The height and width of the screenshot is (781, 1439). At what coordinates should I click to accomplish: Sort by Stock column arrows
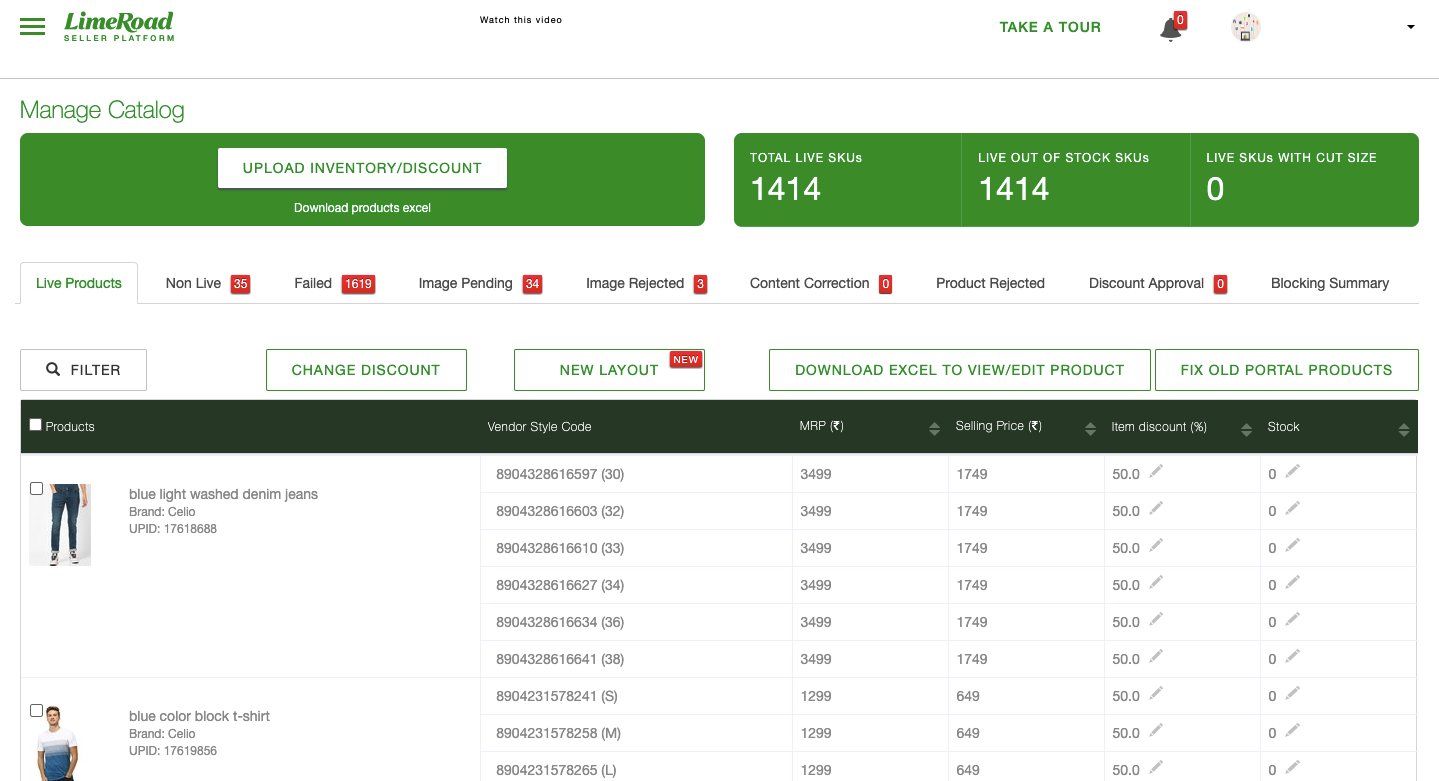coord(1403,429)
